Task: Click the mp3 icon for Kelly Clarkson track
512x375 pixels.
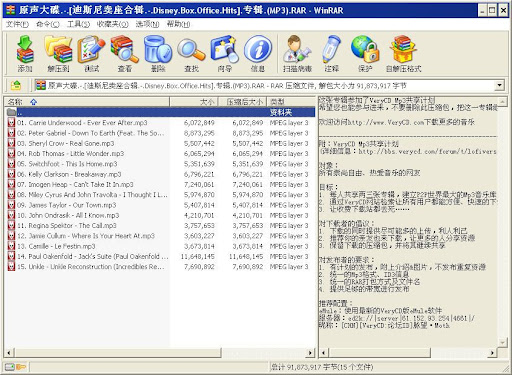Action: 11,174
